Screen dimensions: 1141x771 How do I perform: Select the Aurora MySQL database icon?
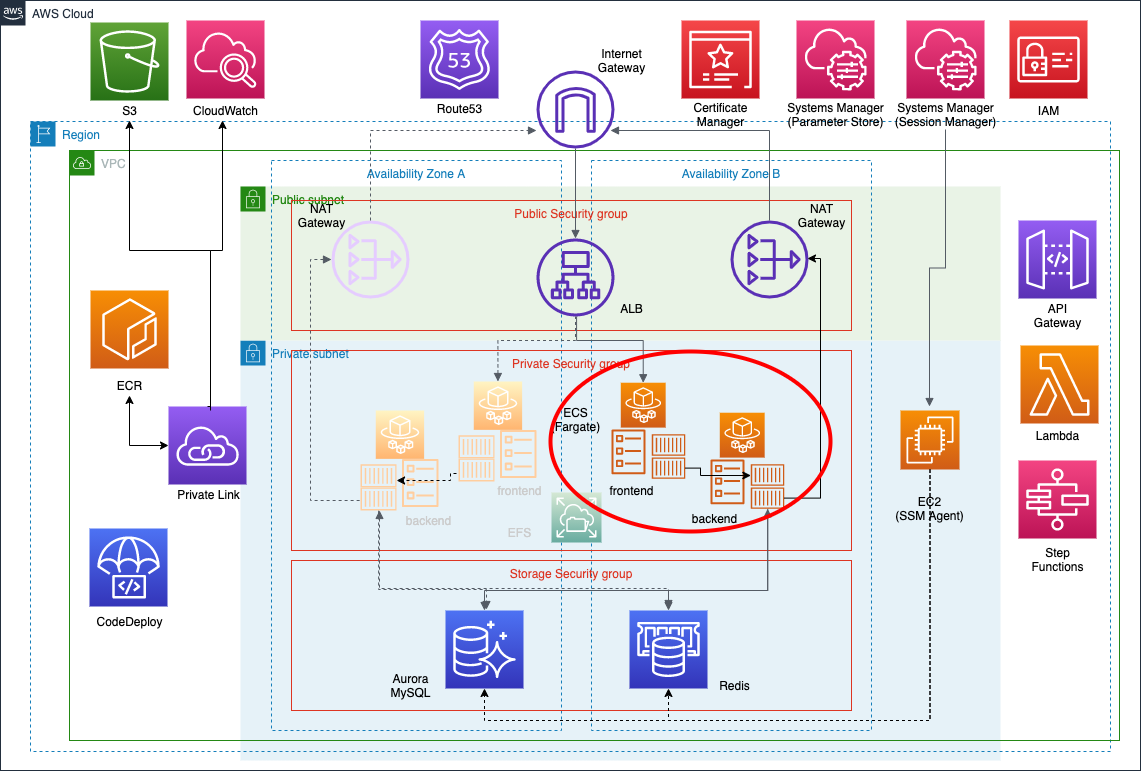485,650
